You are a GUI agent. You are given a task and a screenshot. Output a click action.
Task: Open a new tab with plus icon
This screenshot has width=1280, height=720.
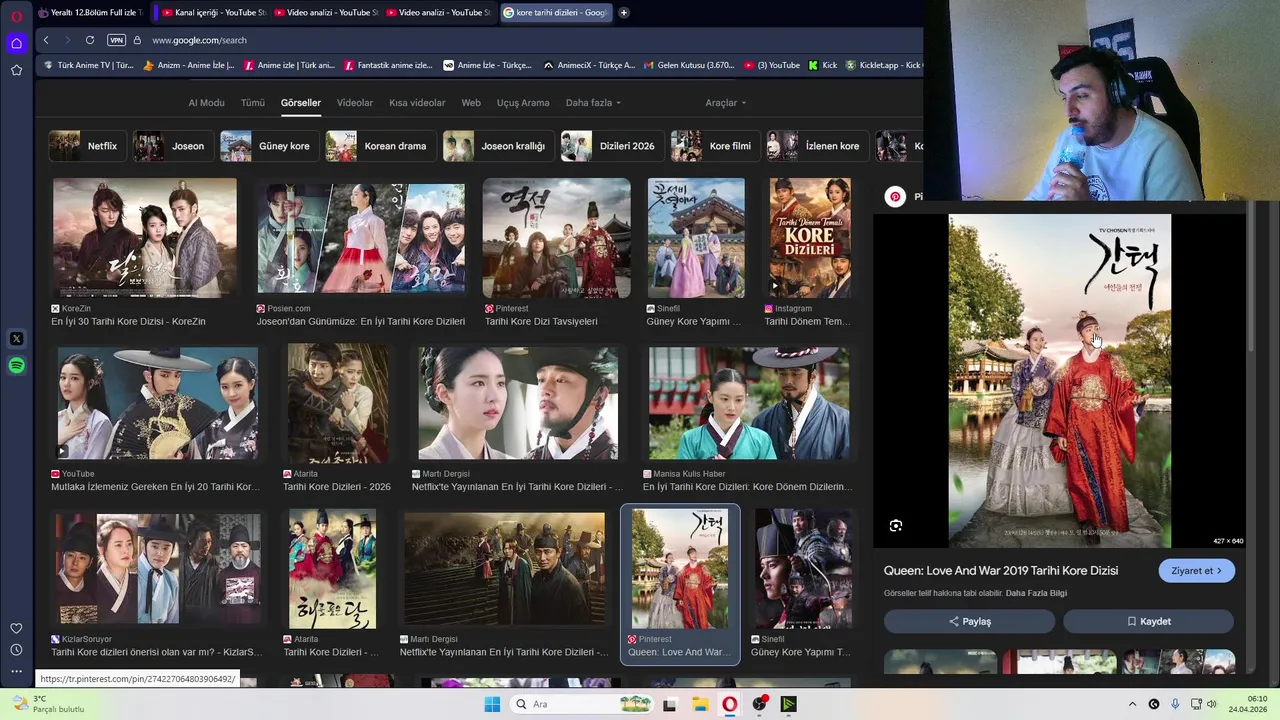point(623,13)
